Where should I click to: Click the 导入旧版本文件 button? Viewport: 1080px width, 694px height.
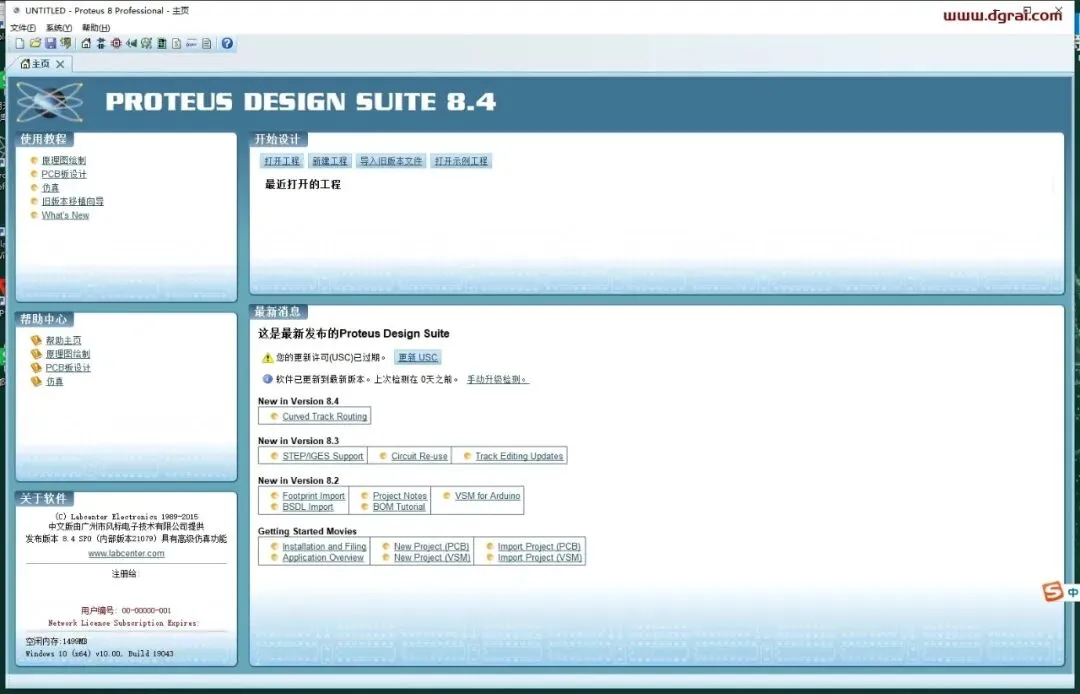[x=391, y=161]
